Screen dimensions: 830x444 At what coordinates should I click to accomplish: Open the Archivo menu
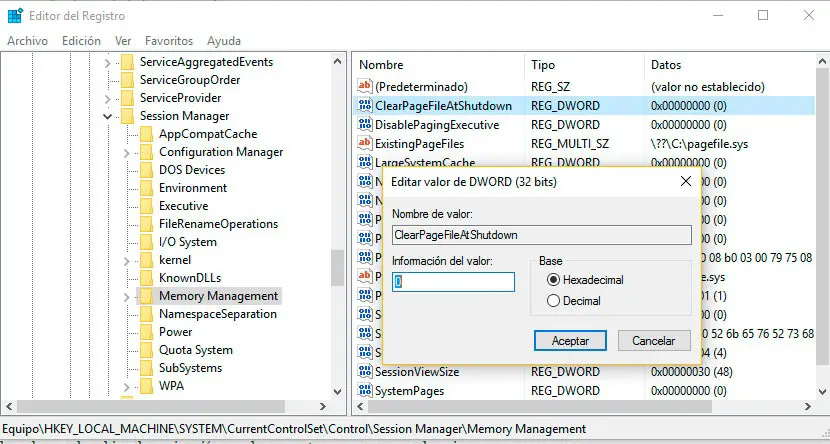coord(27,41)
